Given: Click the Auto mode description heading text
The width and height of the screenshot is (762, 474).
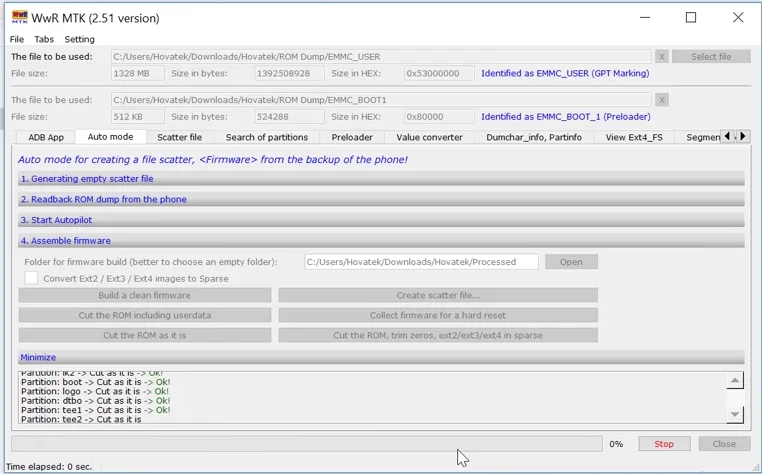Looking at the screenshot, I should coord(213,159).
